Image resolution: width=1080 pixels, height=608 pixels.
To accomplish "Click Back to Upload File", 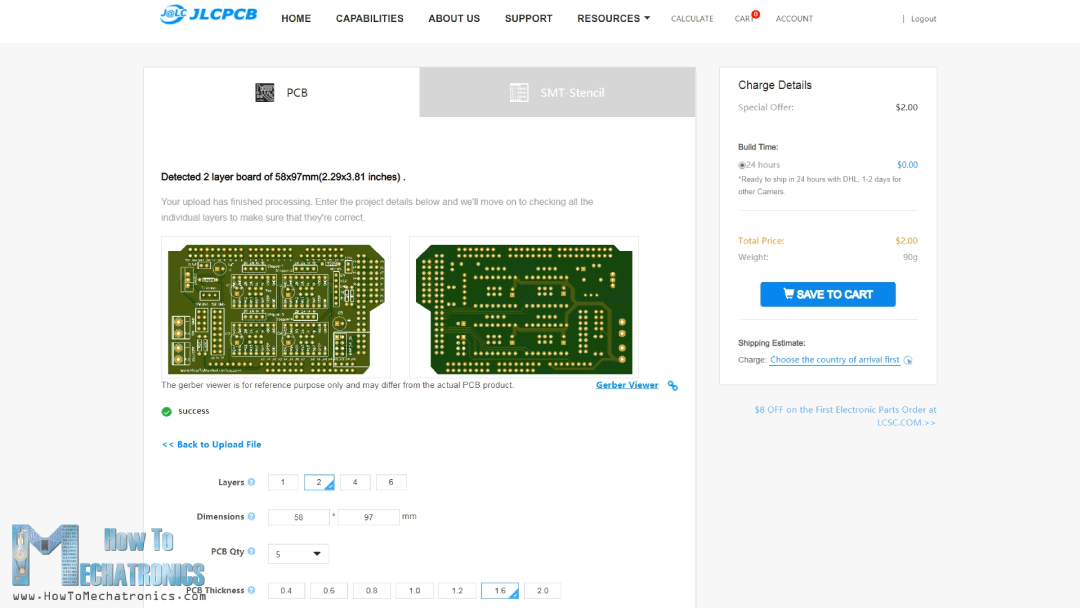I will click(211, 444).
